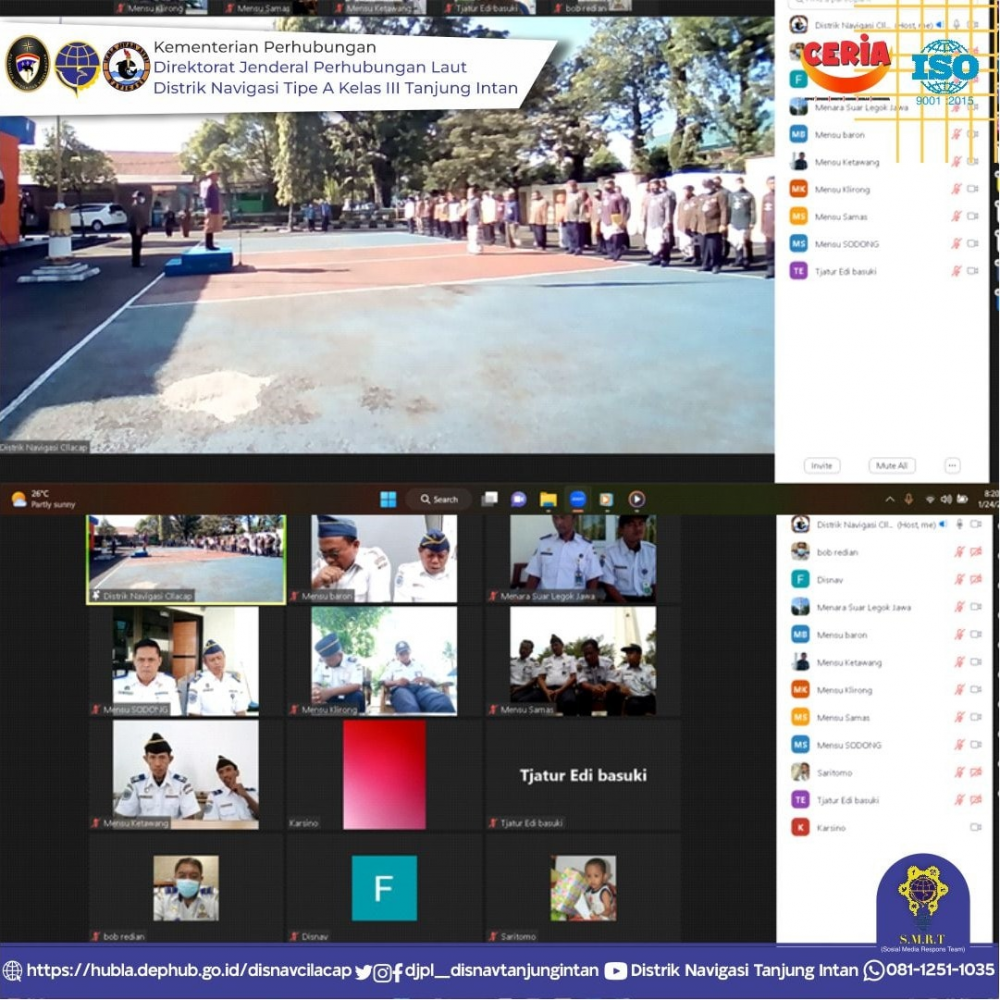Select the Tjatur Edi basuki name tile
The image size is (1000, 1000).
(582, 775)
